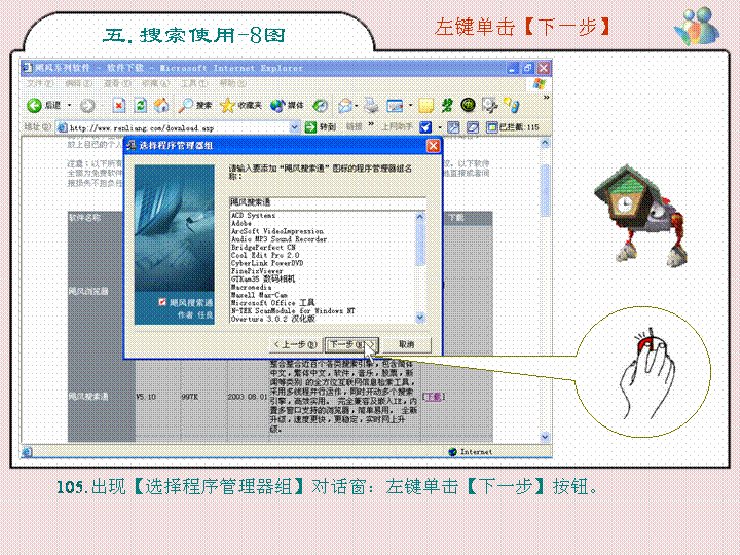Select Adobe in the program group list

[x=243, y=222]
